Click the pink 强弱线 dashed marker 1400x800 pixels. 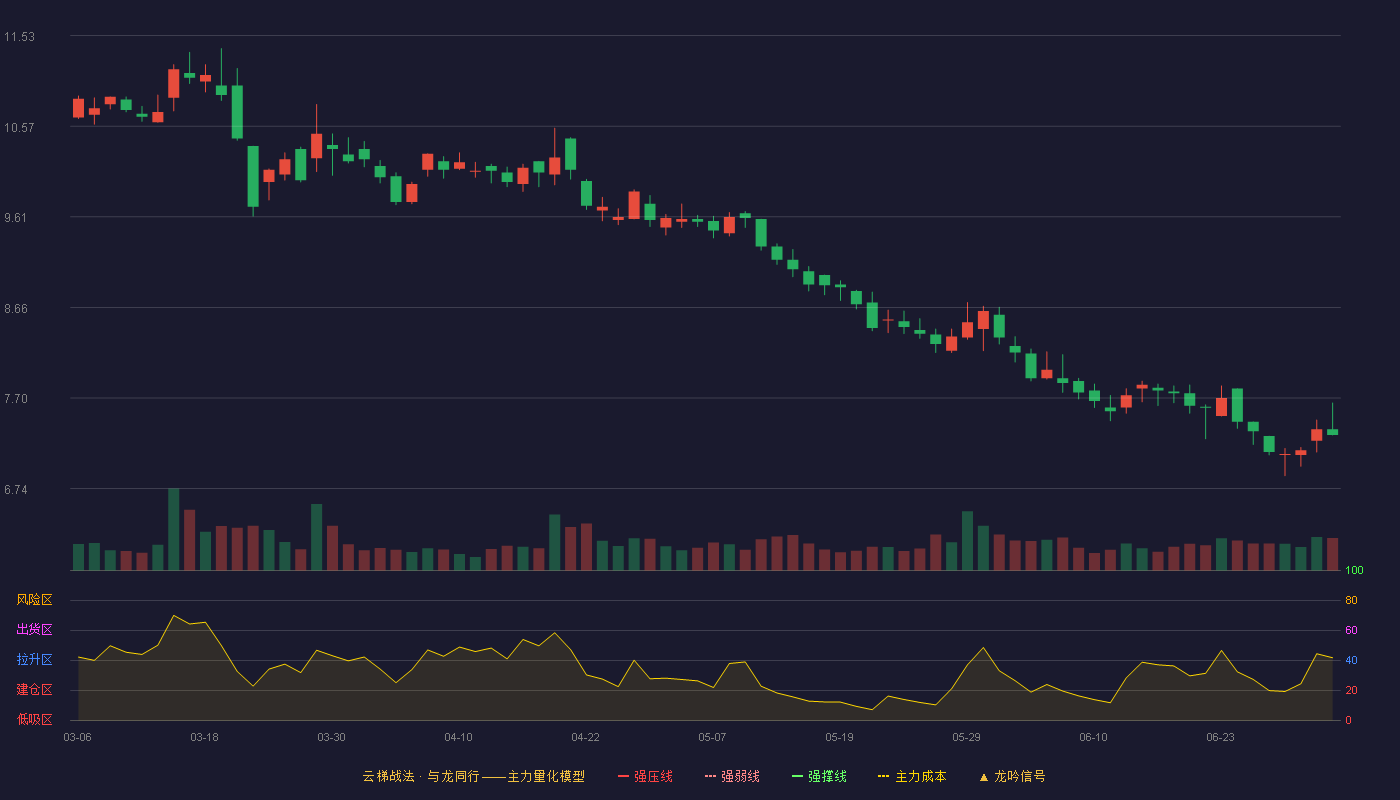pyautogui.click(x=710, y=776)
